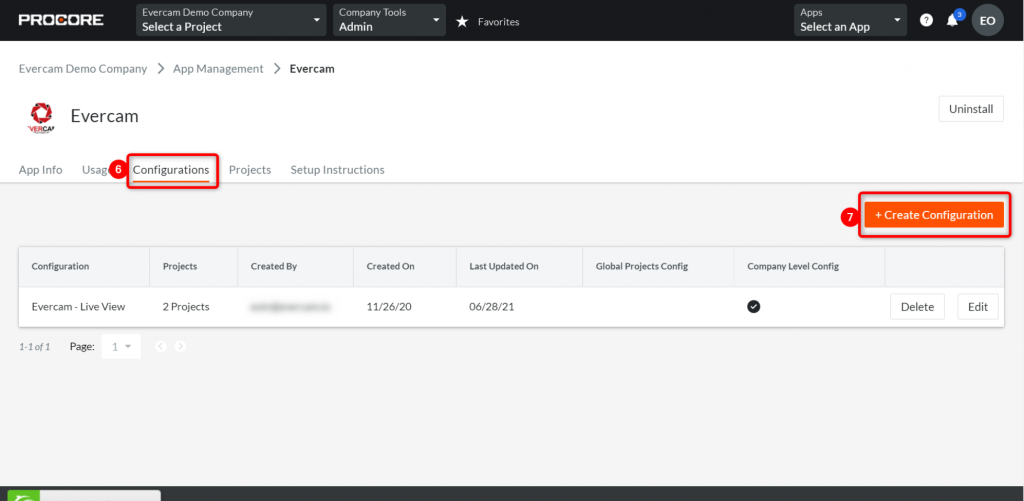Click the green icon in bottom bar
This screenshot has height=501, width=1024.
click(x=24, y=496)
